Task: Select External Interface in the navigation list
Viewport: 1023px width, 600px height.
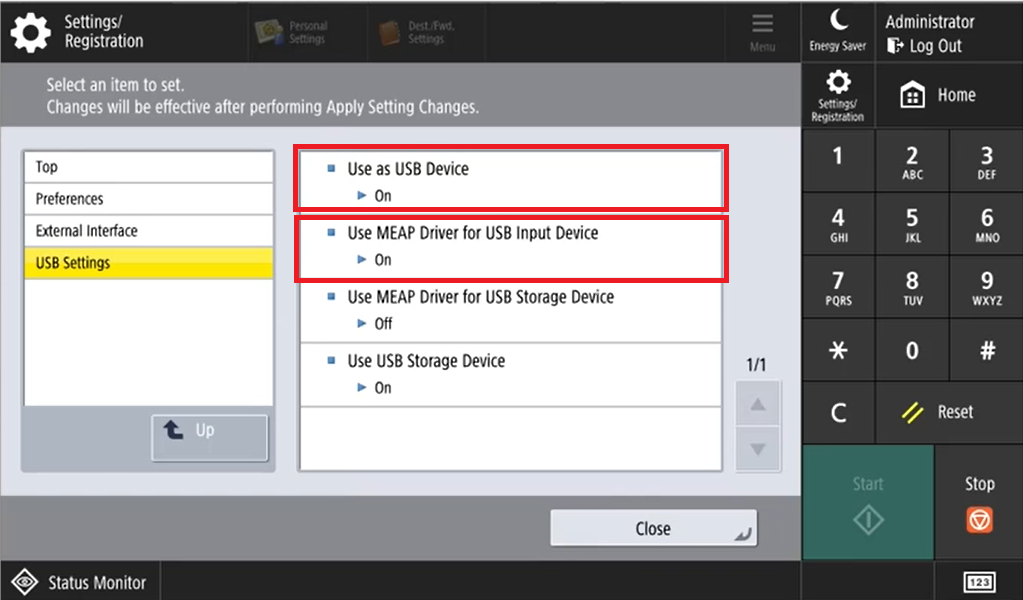Action: 148,231
